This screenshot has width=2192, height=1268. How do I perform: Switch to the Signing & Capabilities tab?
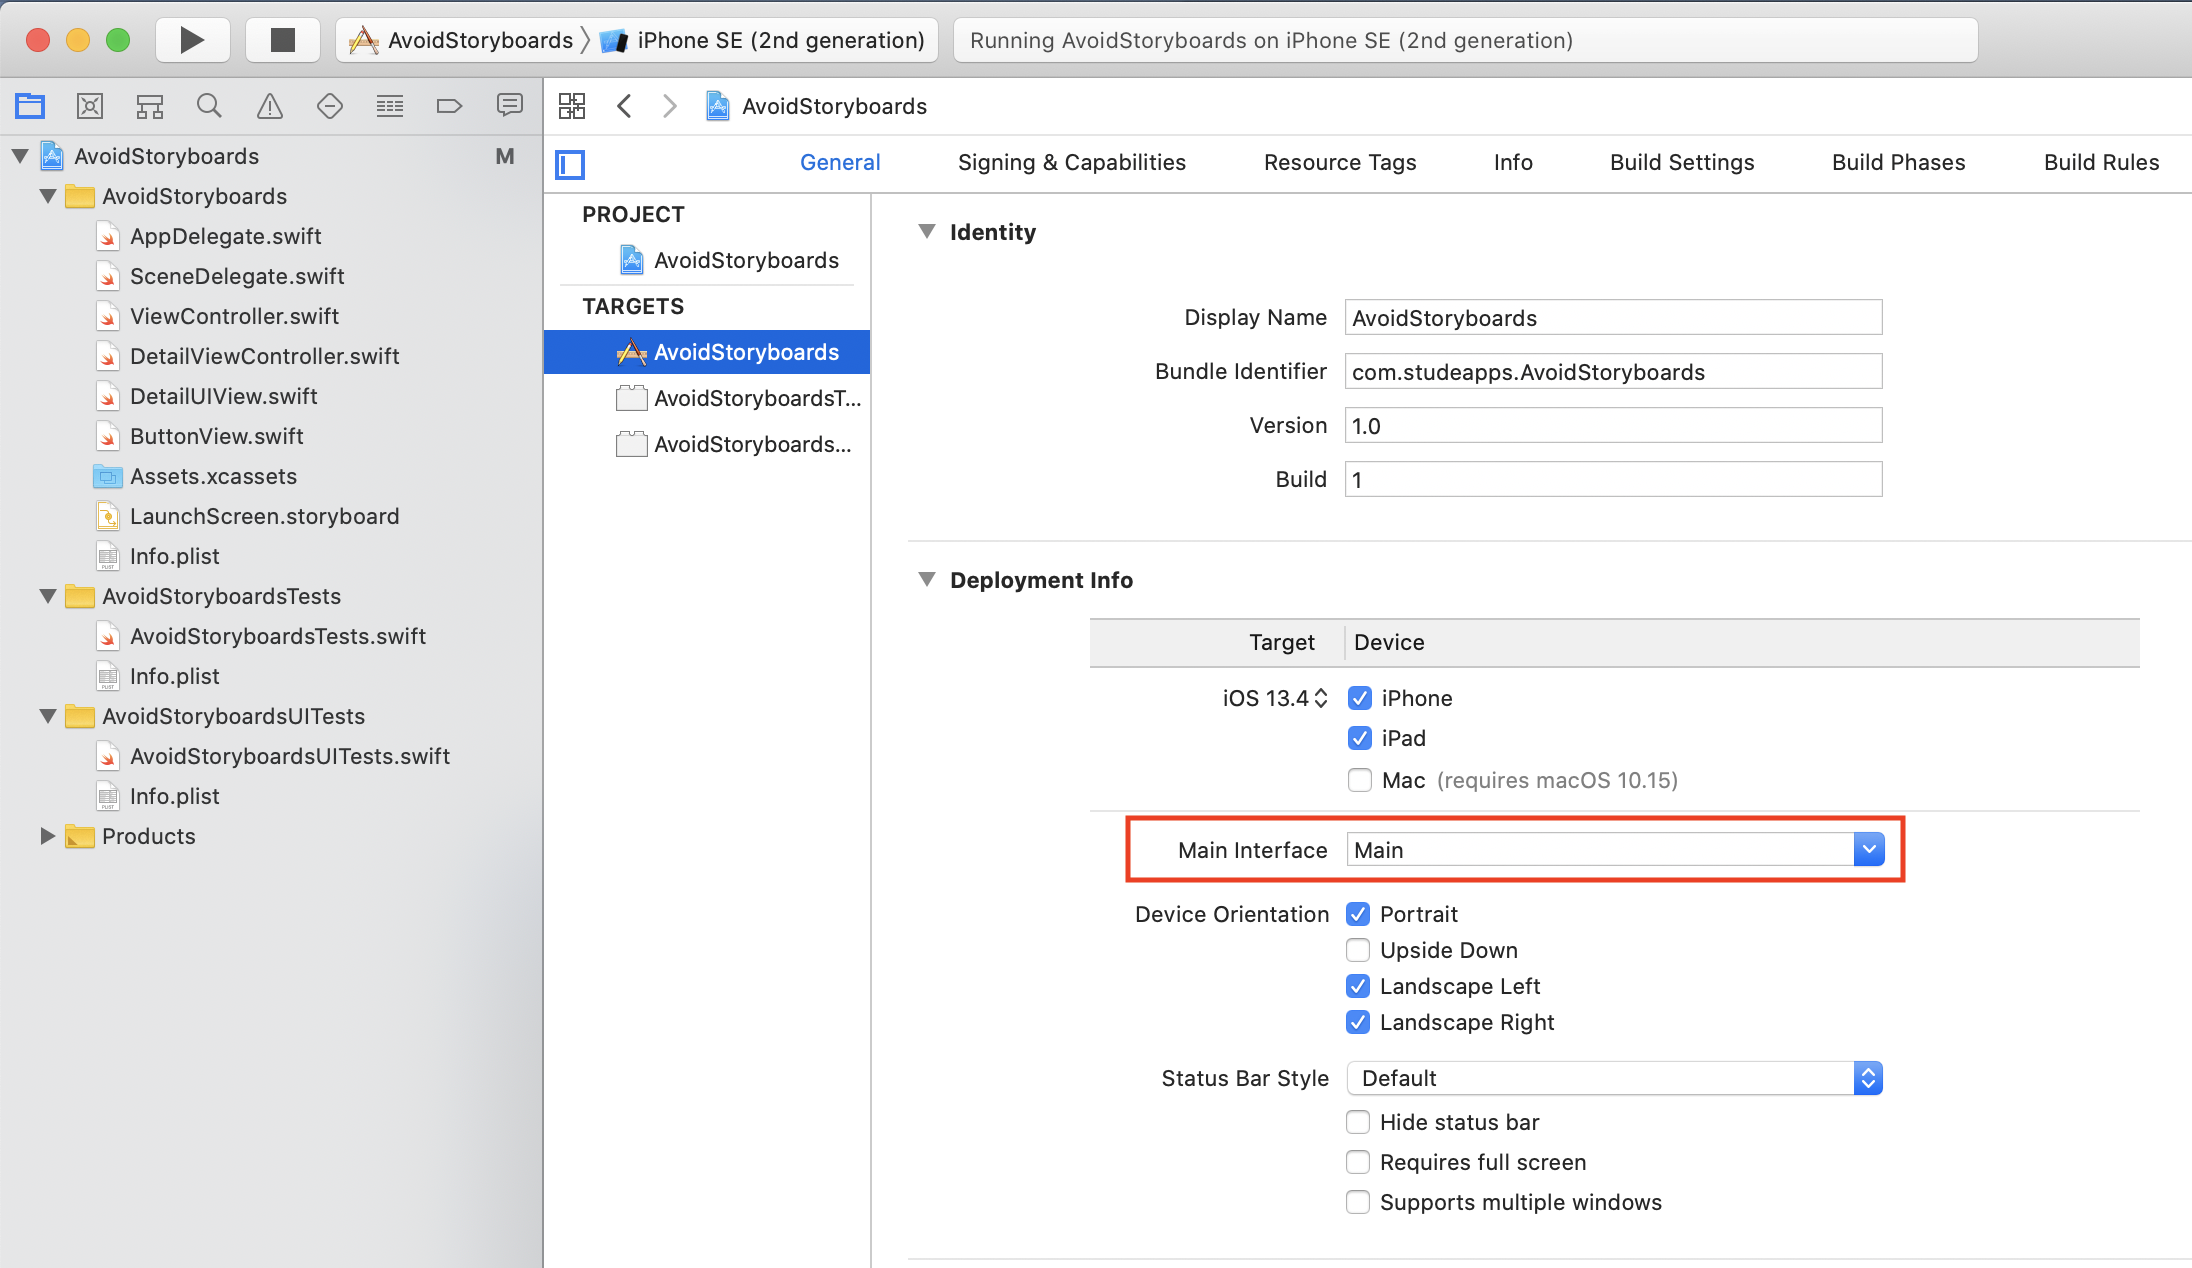[x=1070, y=163]
